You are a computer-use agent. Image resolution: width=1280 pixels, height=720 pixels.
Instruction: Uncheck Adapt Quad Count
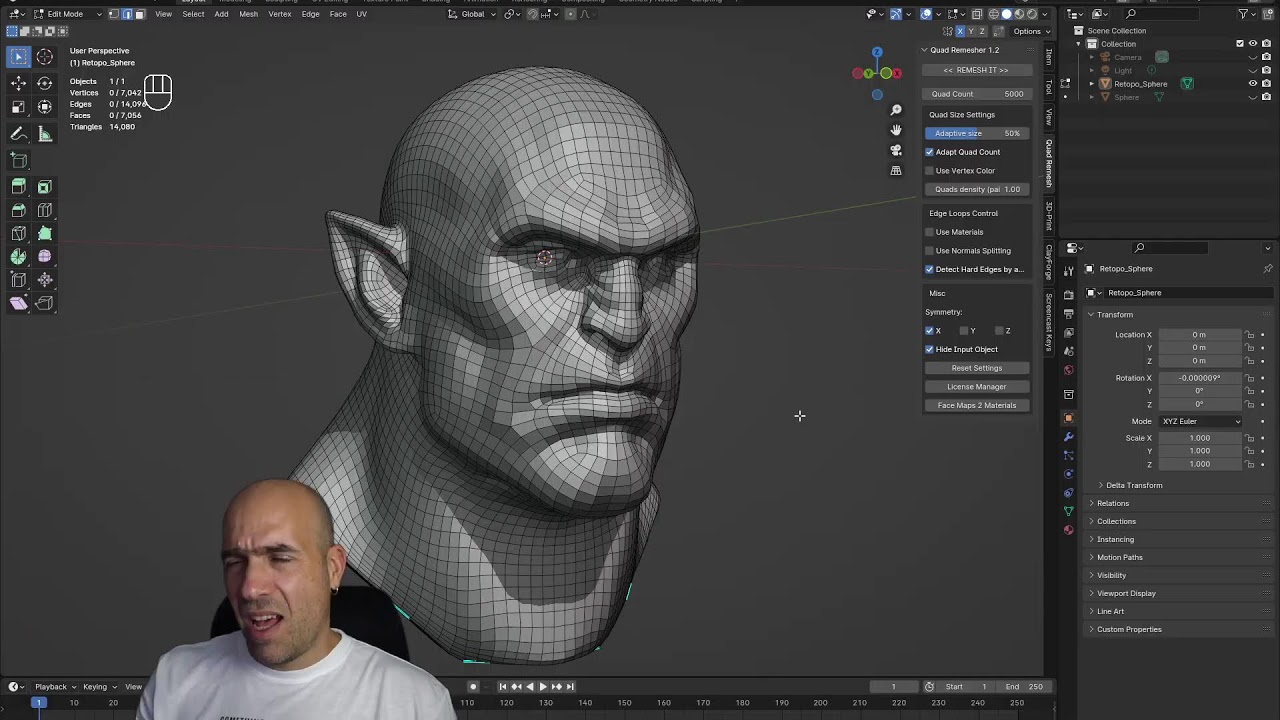coord(929,152)
